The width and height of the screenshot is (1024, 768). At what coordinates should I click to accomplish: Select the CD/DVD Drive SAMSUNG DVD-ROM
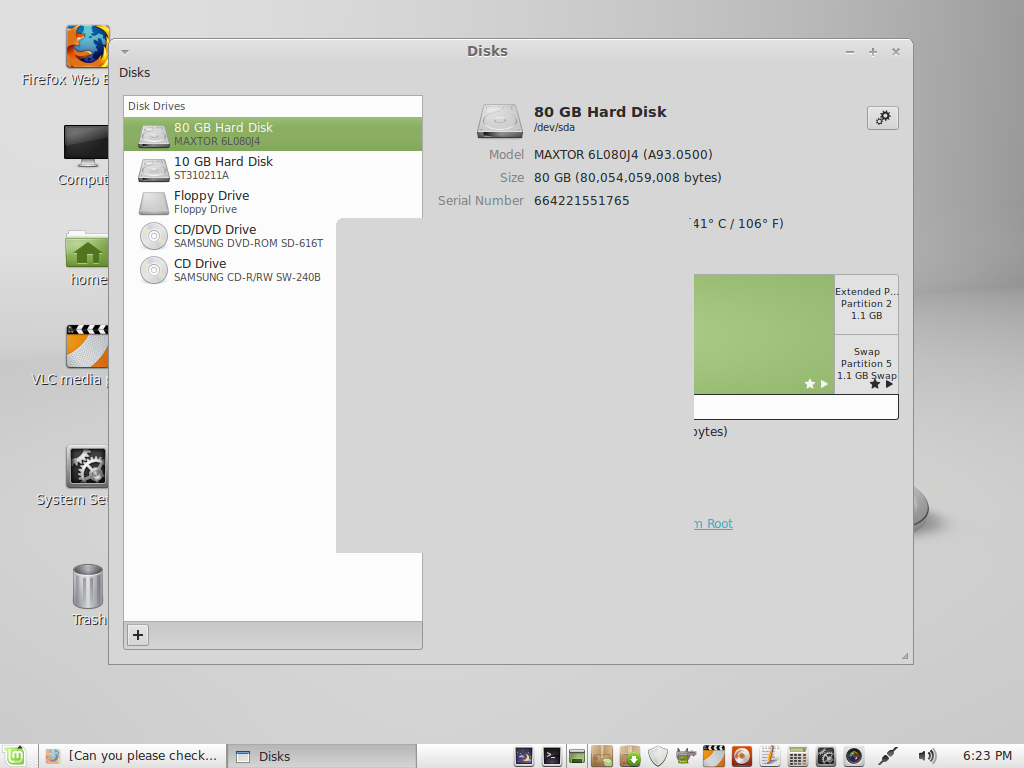pos(230,236)
